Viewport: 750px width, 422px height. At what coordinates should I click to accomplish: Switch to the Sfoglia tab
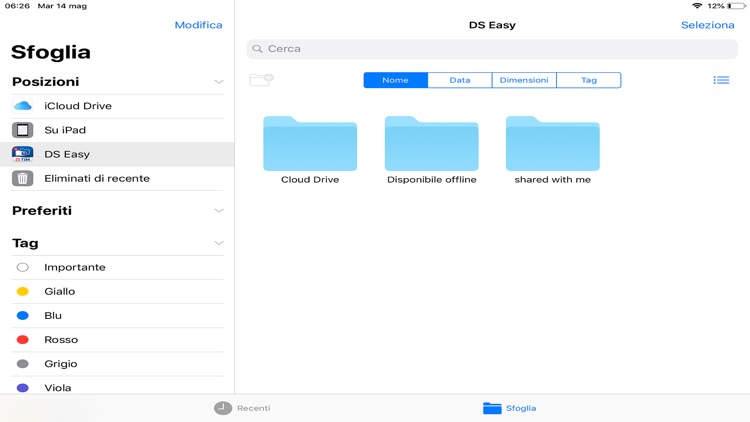[x=510, y=408]
